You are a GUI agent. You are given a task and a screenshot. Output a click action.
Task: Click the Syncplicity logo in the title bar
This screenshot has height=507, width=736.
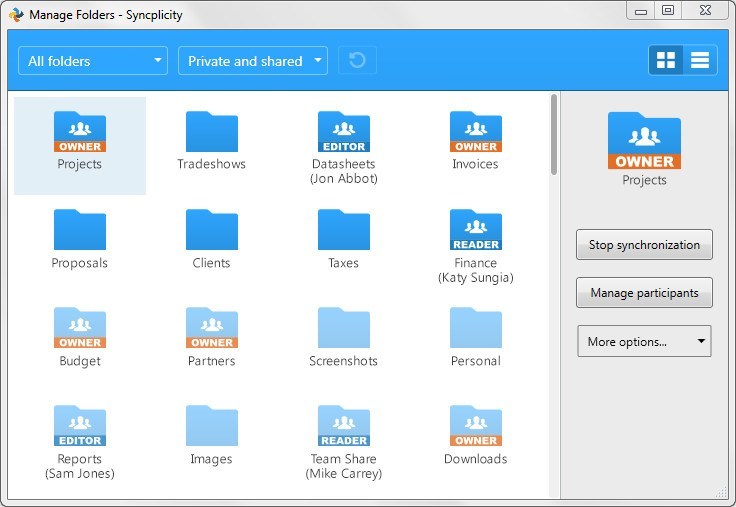point(16,15)
